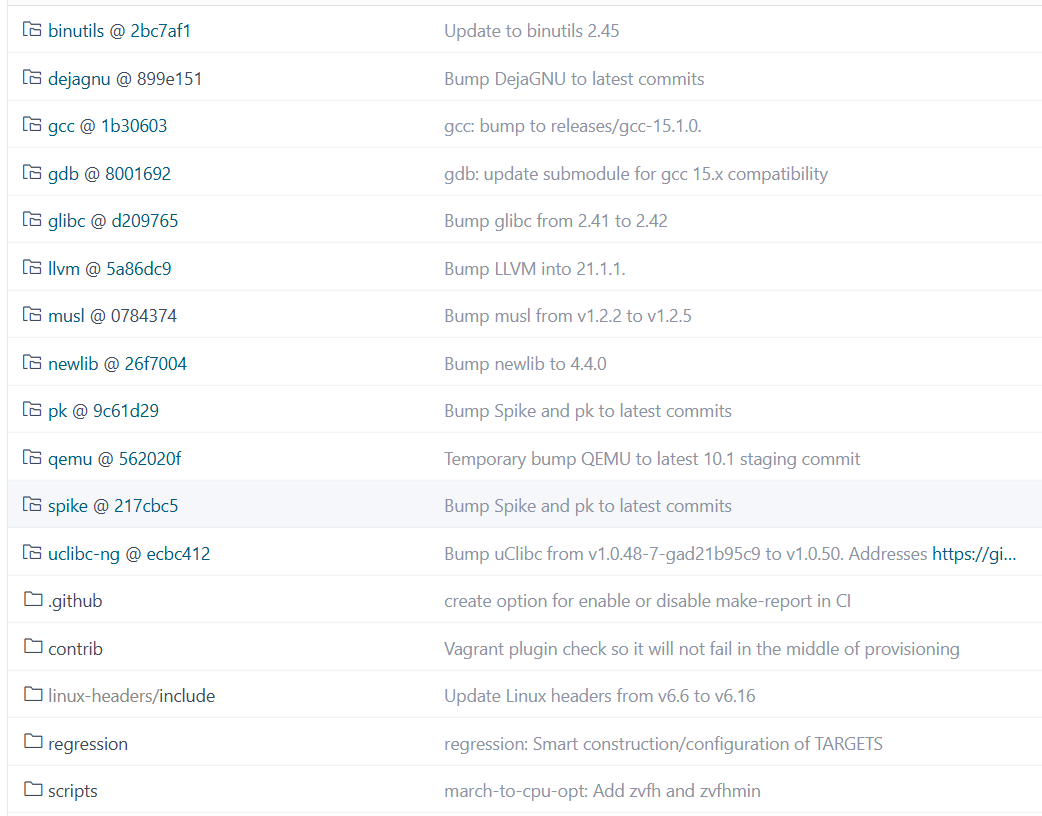Open commit 'regression: Smart construction/configuration of TARGETS'
Screen dimensions: 1042x816
[663, 744]
